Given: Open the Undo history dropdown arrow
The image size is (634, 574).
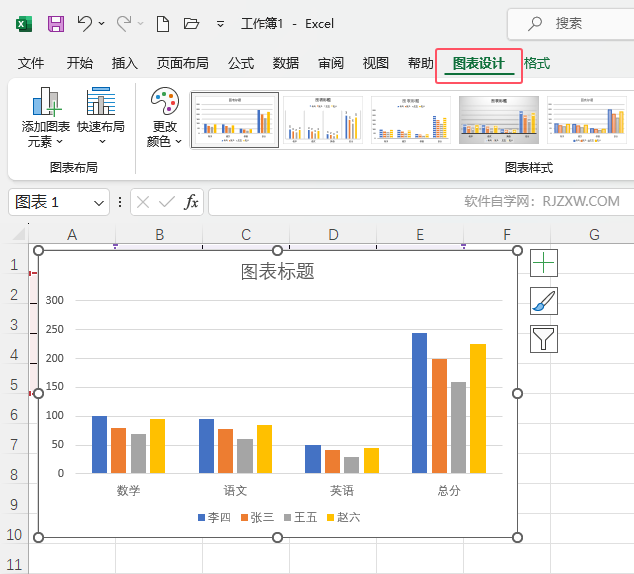Looking at the screenshot, I should pos(101,23).
